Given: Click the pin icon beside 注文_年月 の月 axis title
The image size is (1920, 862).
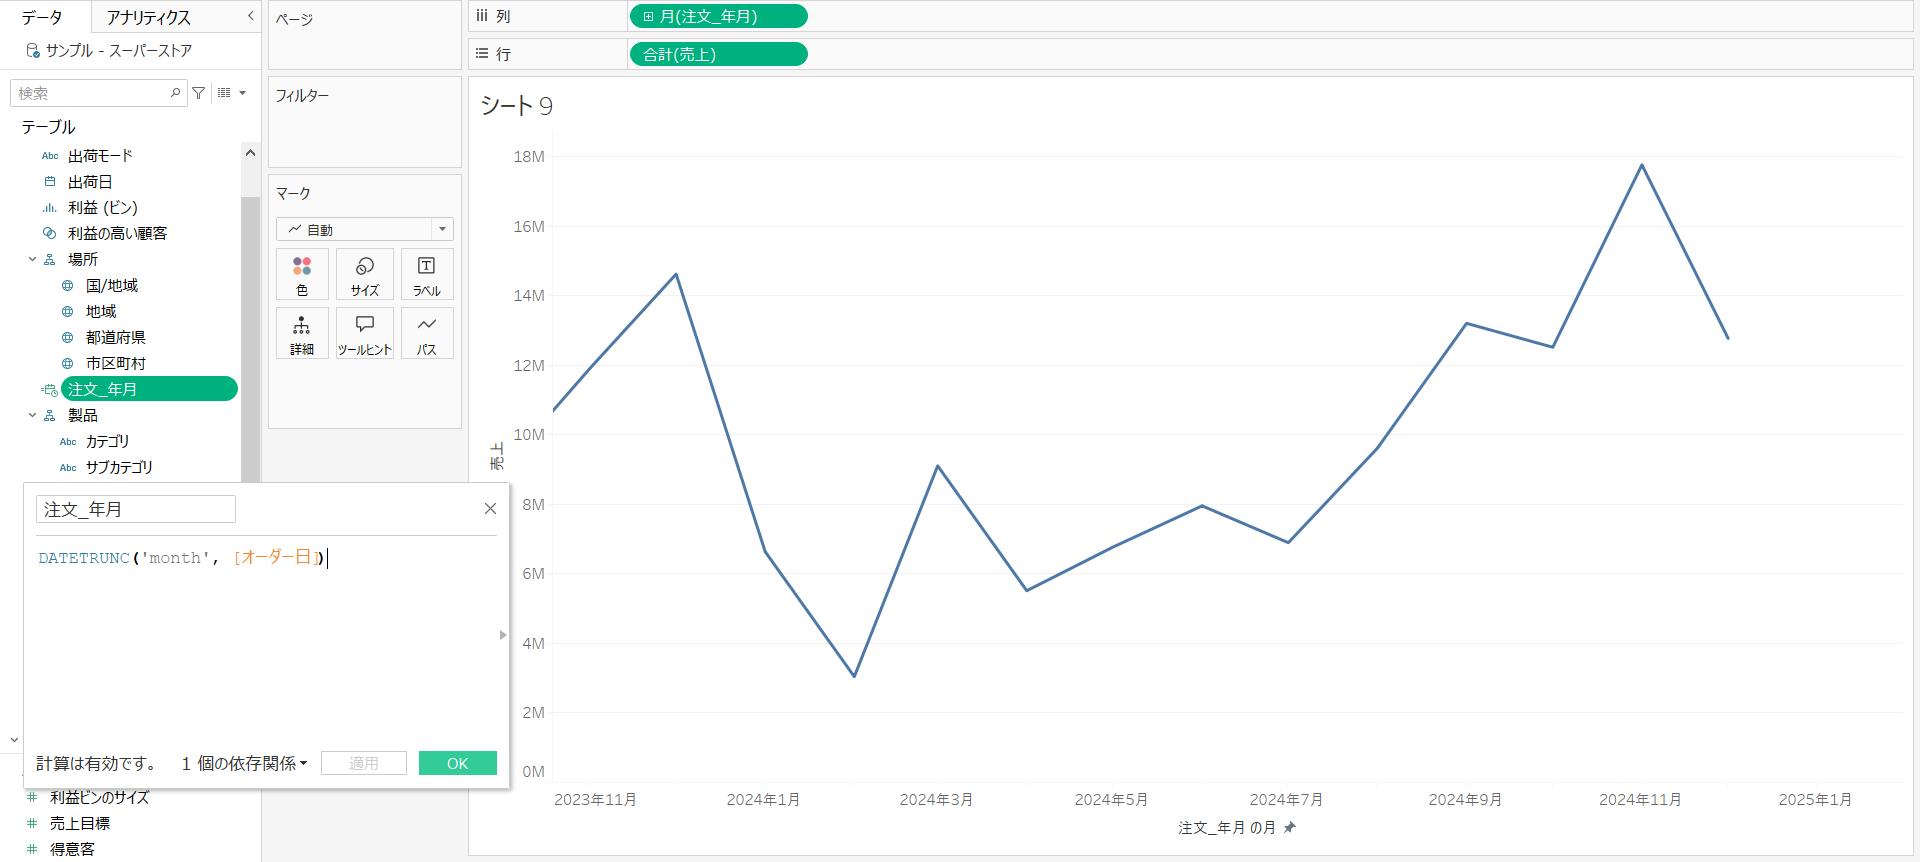Looking at the screenshot, I should click(1290, 827).
